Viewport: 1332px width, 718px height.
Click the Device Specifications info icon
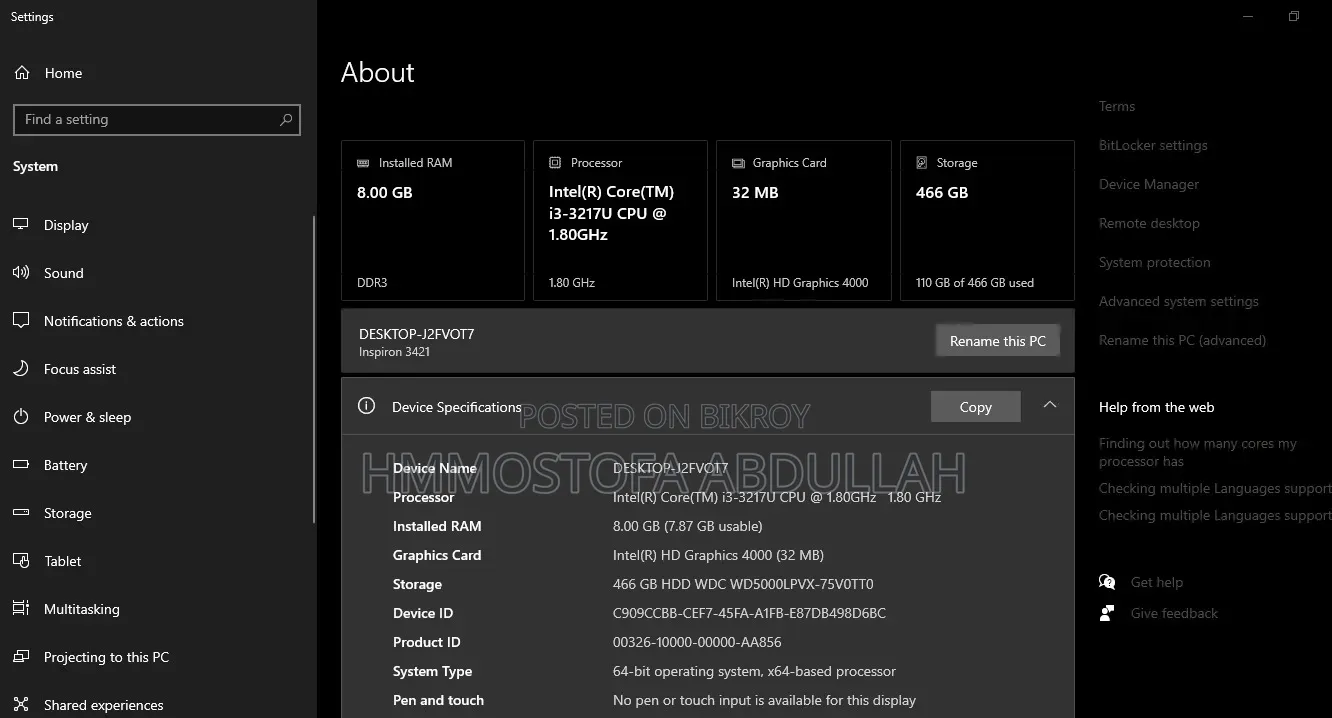(367, 406)
